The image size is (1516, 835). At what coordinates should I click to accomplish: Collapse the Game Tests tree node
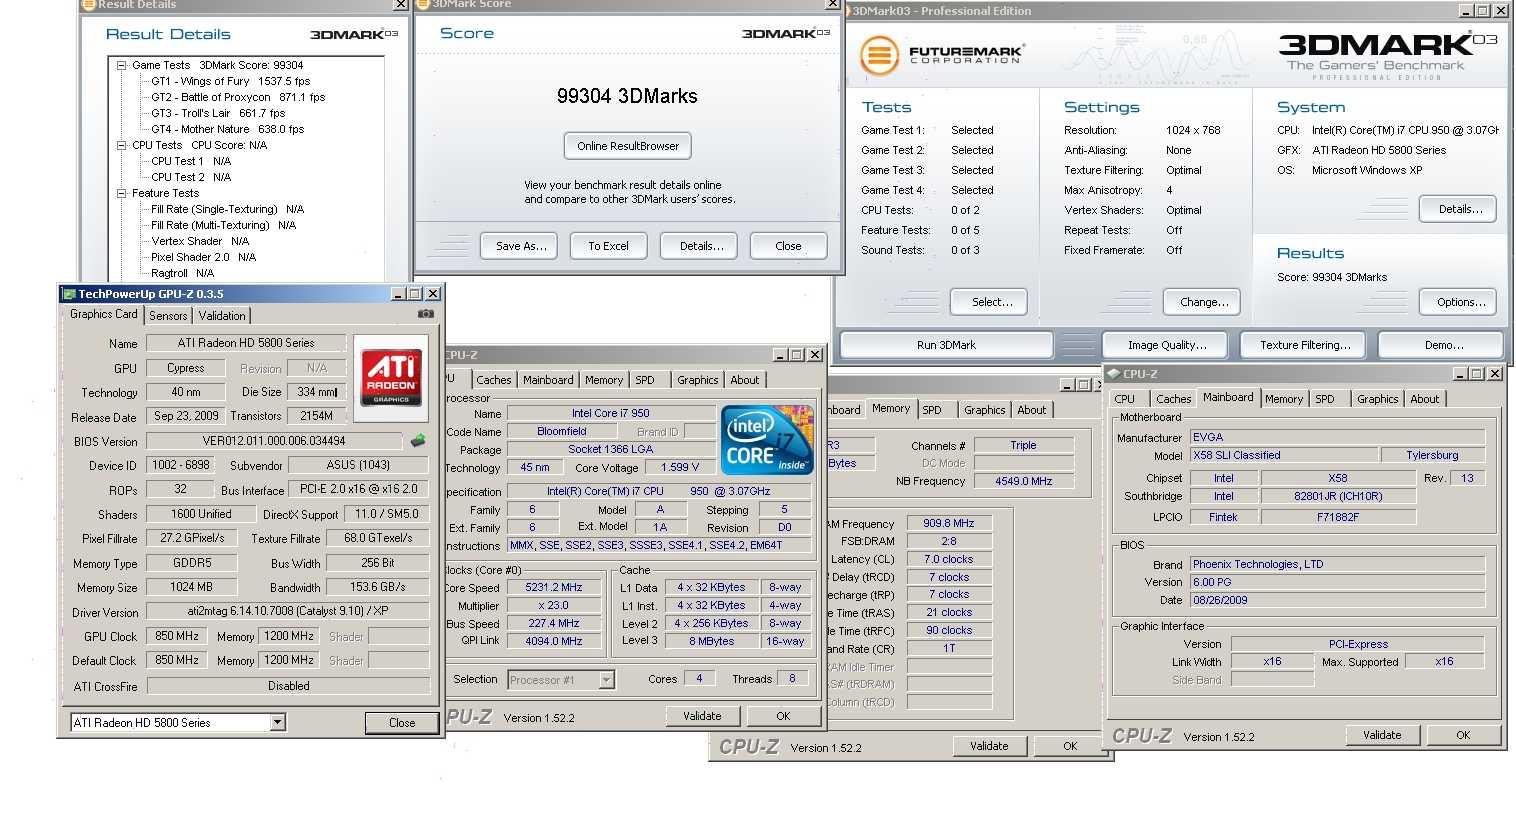coord(121,65)
